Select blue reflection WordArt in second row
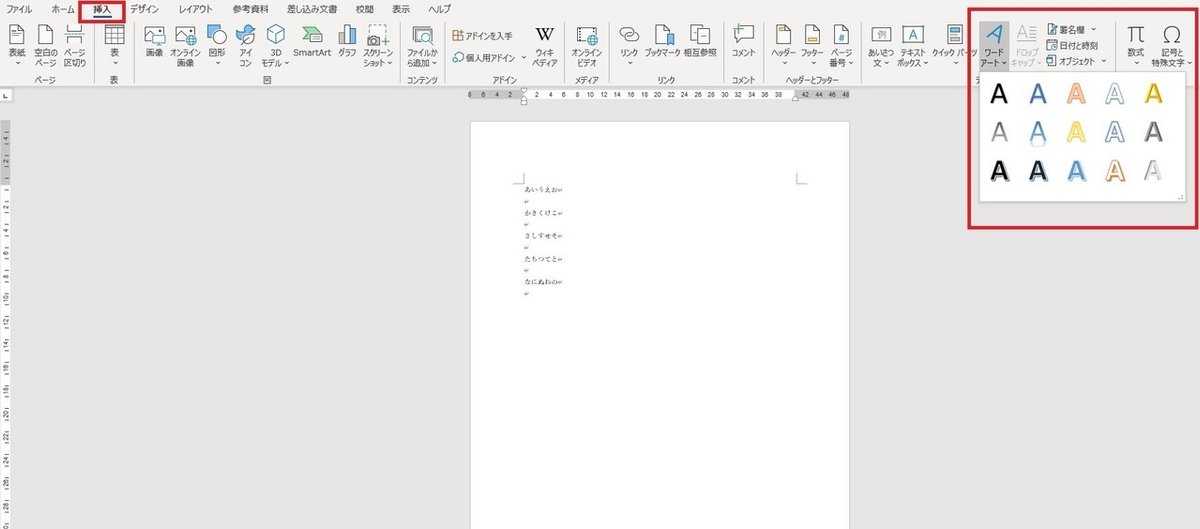Image resolution: width=1200 pixels, height=529 pixels. (x=1038, y=132)
